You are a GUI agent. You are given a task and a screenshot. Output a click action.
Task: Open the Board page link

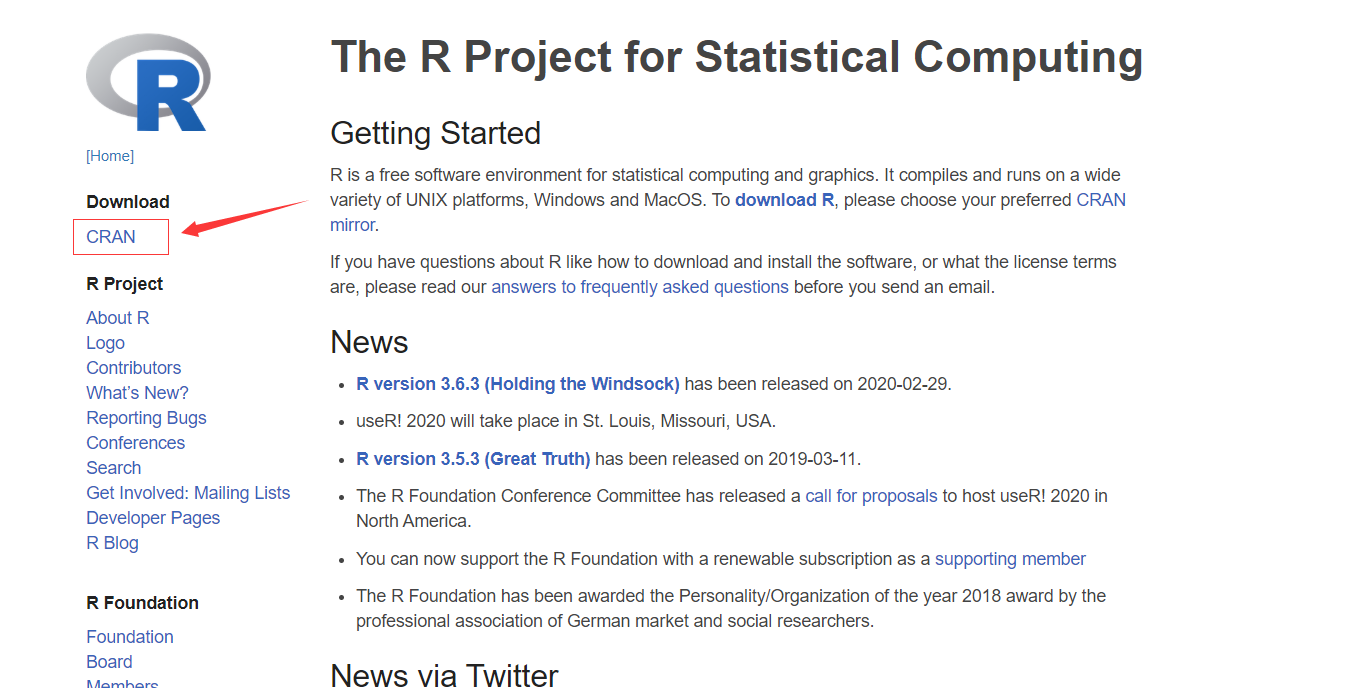point(109,662)
